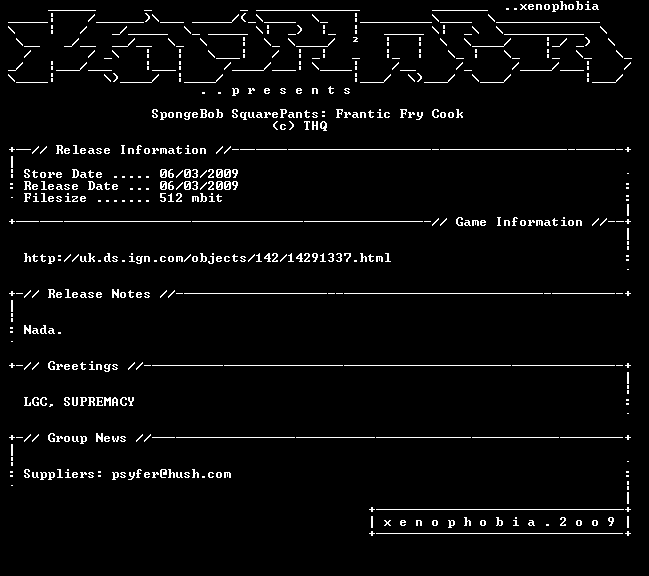Click the 'Suppliers:' label

tap(63, 474)
